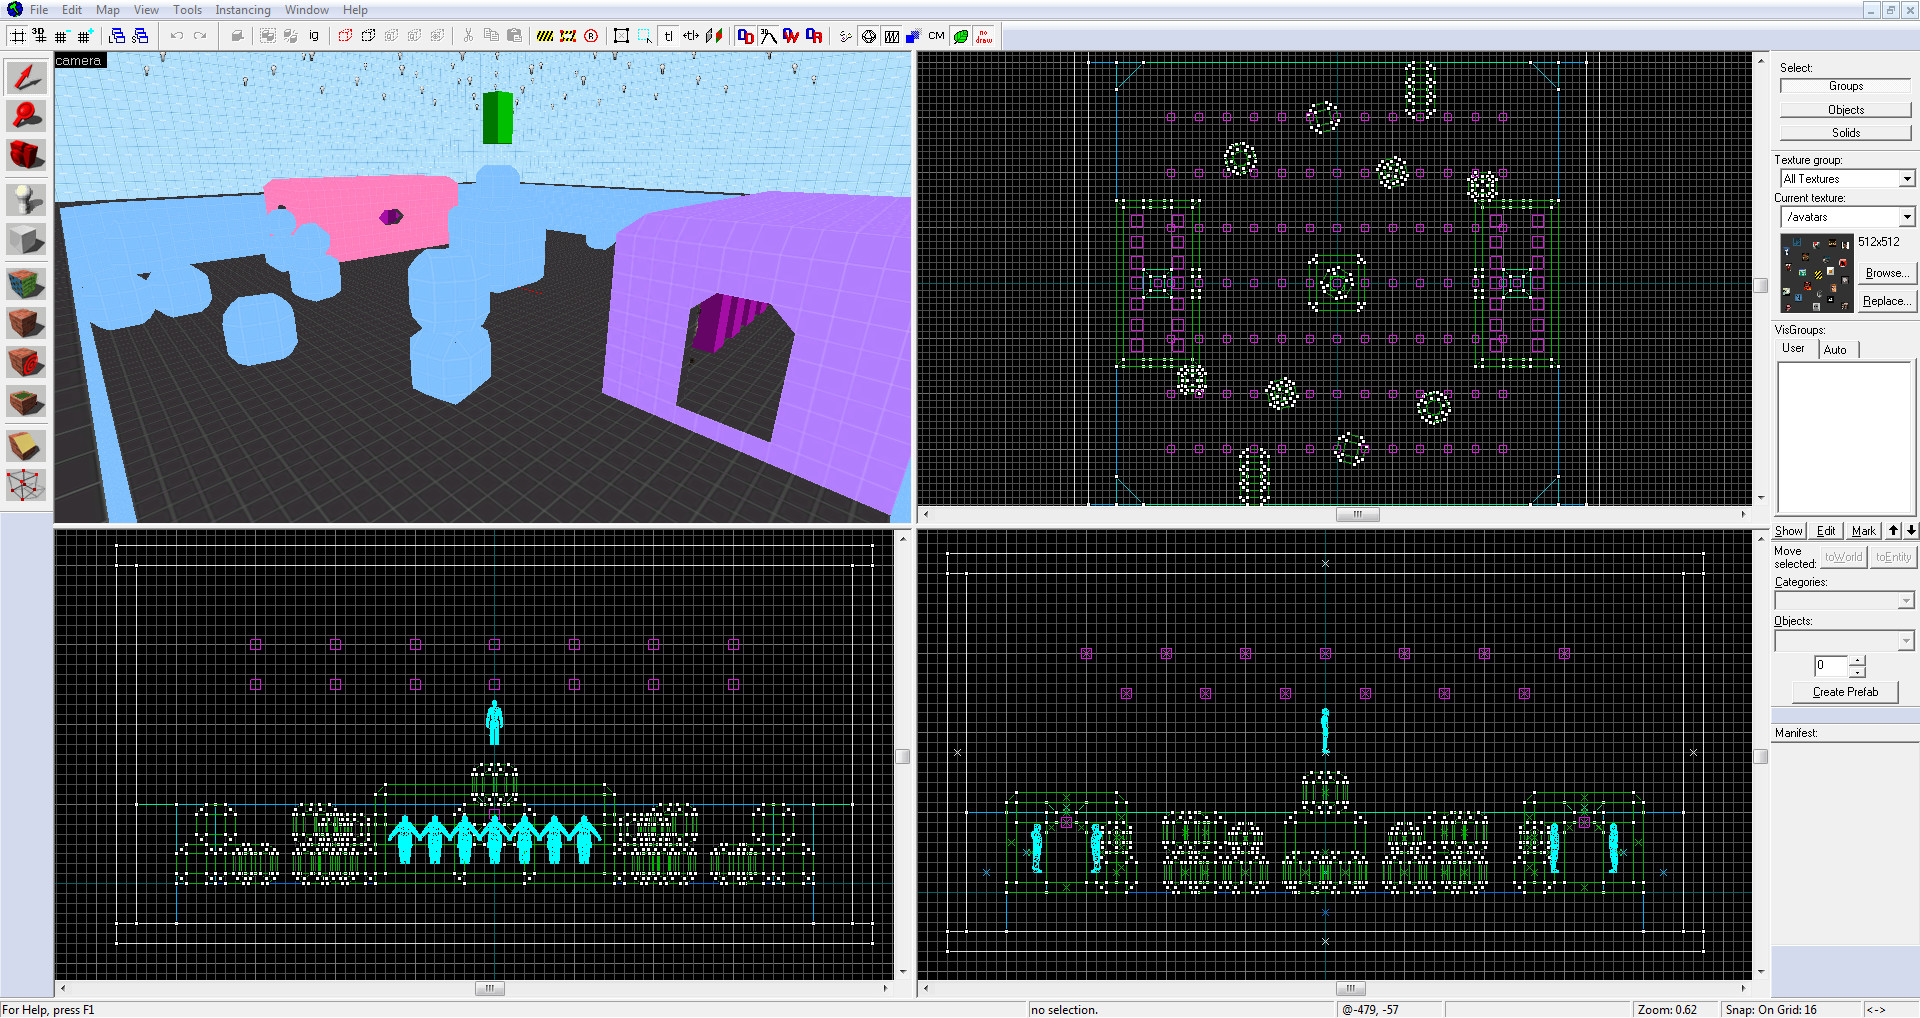
Task: Select the Selection (arrow) tool
Action: point(26,77)
